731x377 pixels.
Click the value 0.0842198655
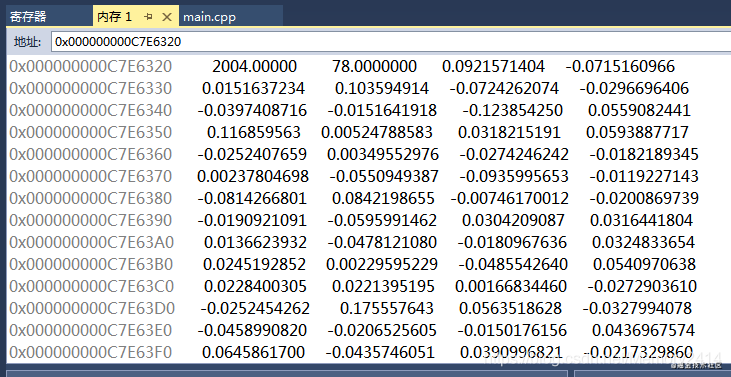point(383,198)
